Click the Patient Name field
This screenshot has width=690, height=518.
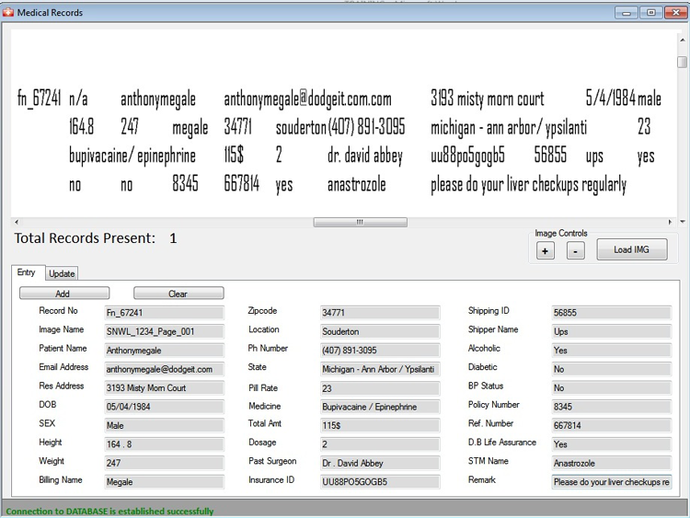164,350
